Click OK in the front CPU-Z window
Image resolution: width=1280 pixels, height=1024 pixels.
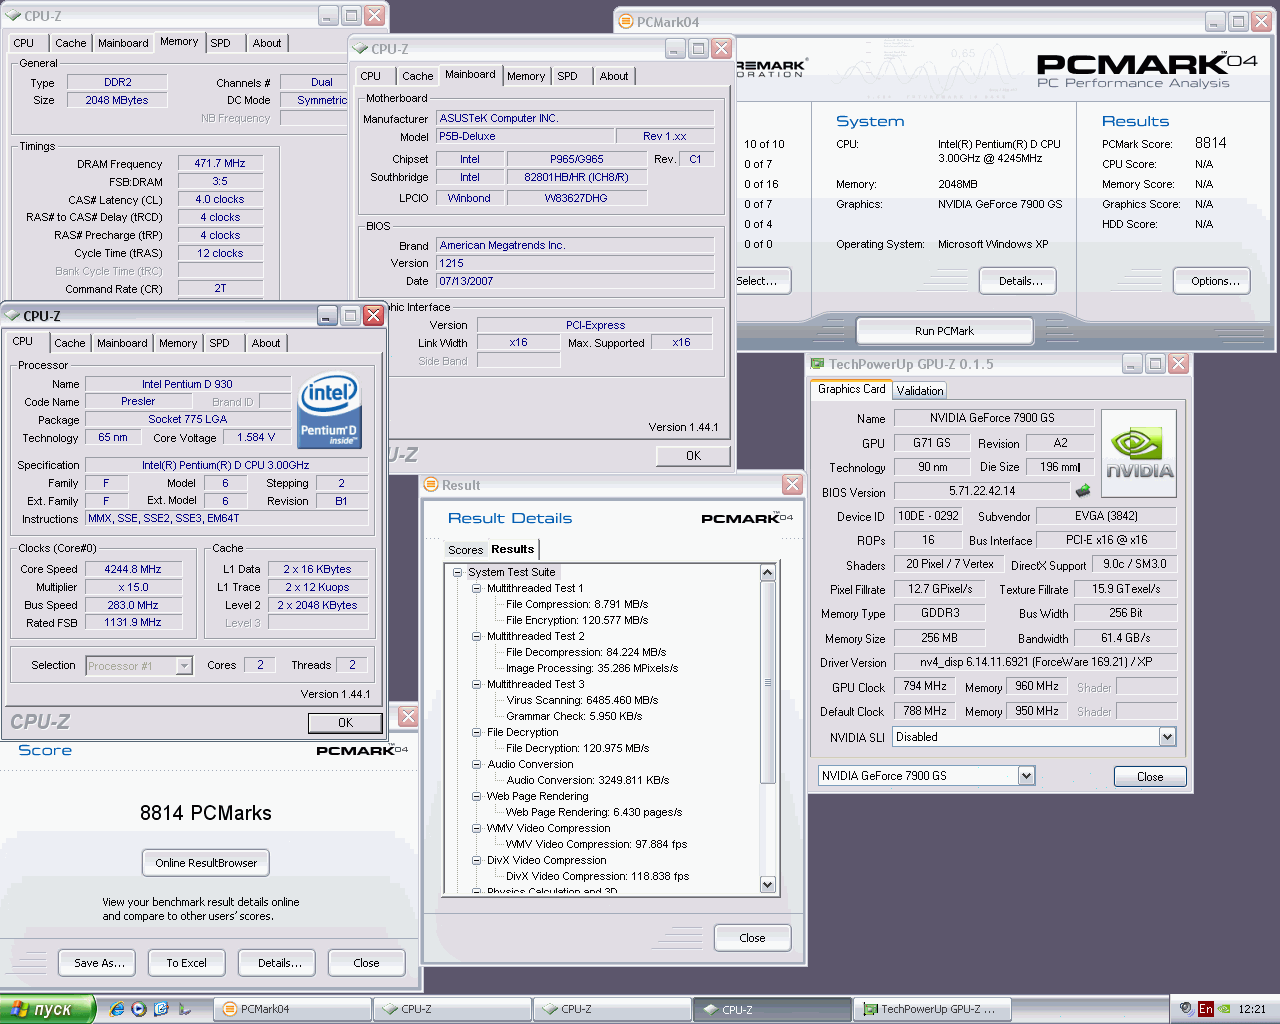pos(345,722)
